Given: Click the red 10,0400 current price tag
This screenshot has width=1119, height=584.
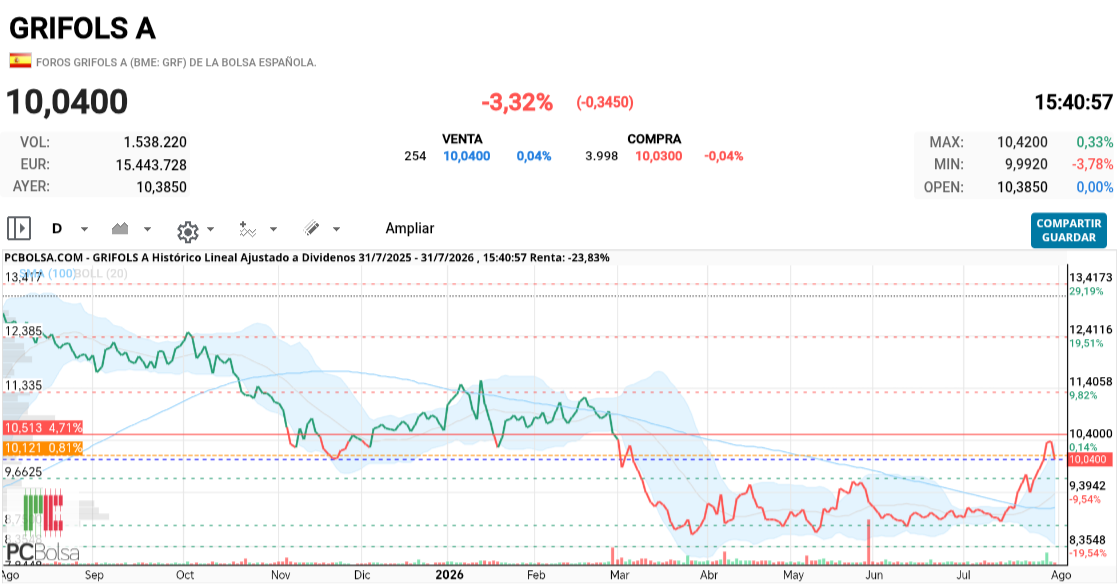Looking at the screenshot, I should pyautogui.click(x=1088, y=460).
